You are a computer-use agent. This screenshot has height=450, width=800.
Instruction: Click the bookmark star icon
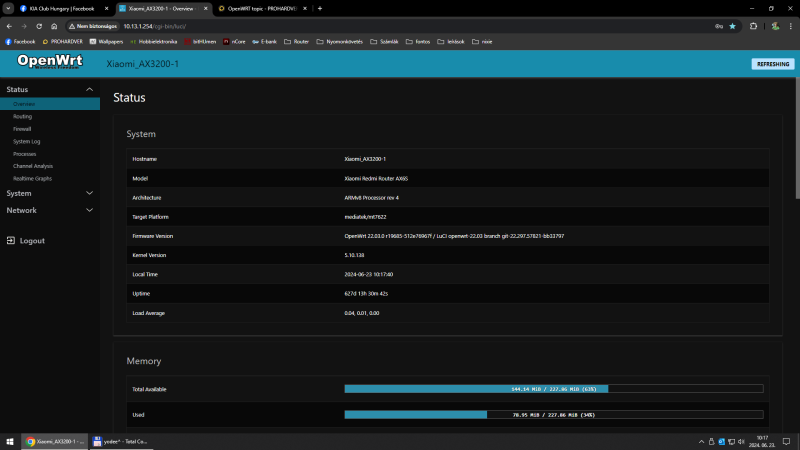point(732,26)
